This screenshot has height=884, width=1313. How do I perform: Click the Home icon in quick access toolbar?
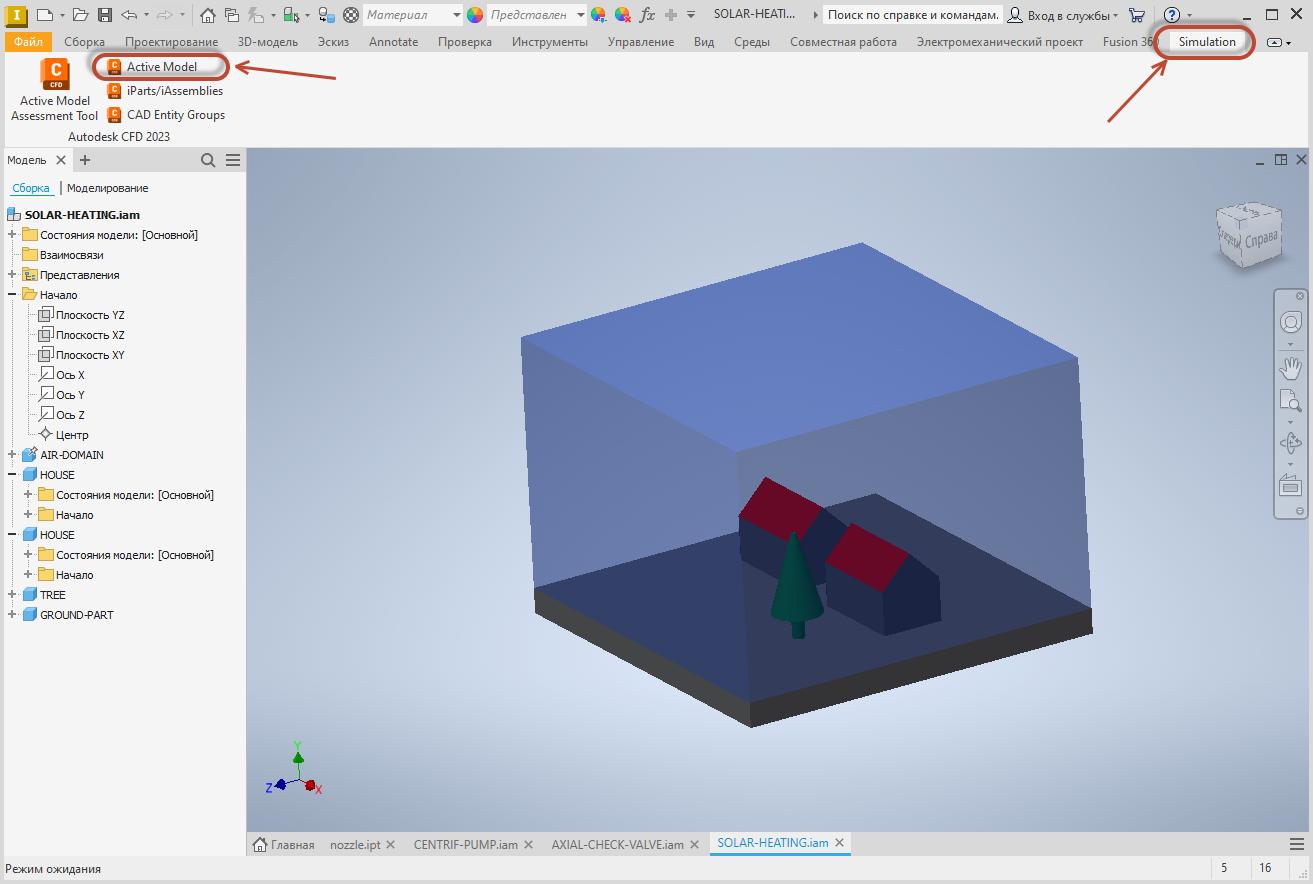(x=207, y=15)
